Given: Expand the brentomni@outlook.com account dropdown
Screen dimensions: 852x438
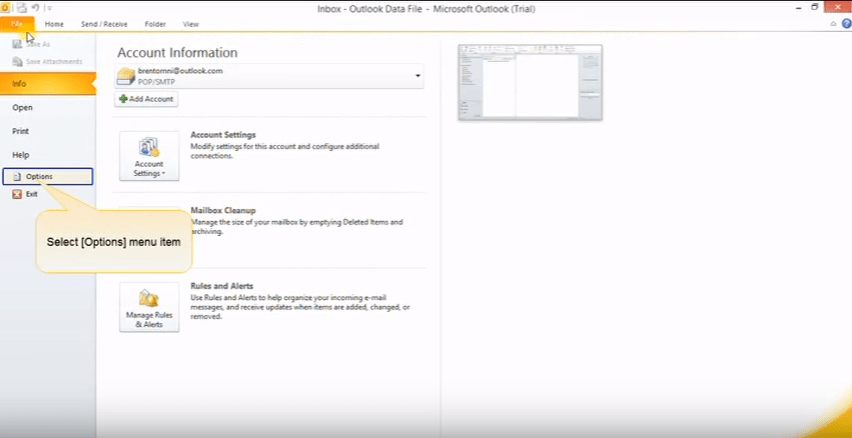Looking at the screenshot, I should pyautogui.click(x=418, y=76).
